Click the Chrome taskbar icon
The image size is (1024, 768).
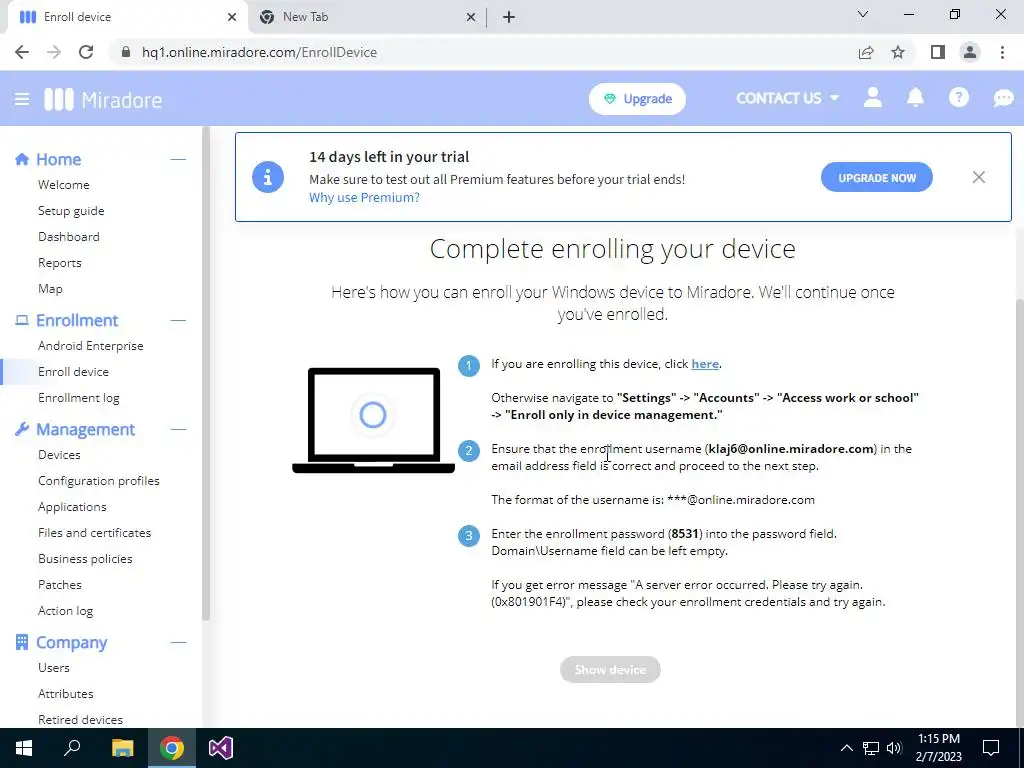[x=172, y=748]
